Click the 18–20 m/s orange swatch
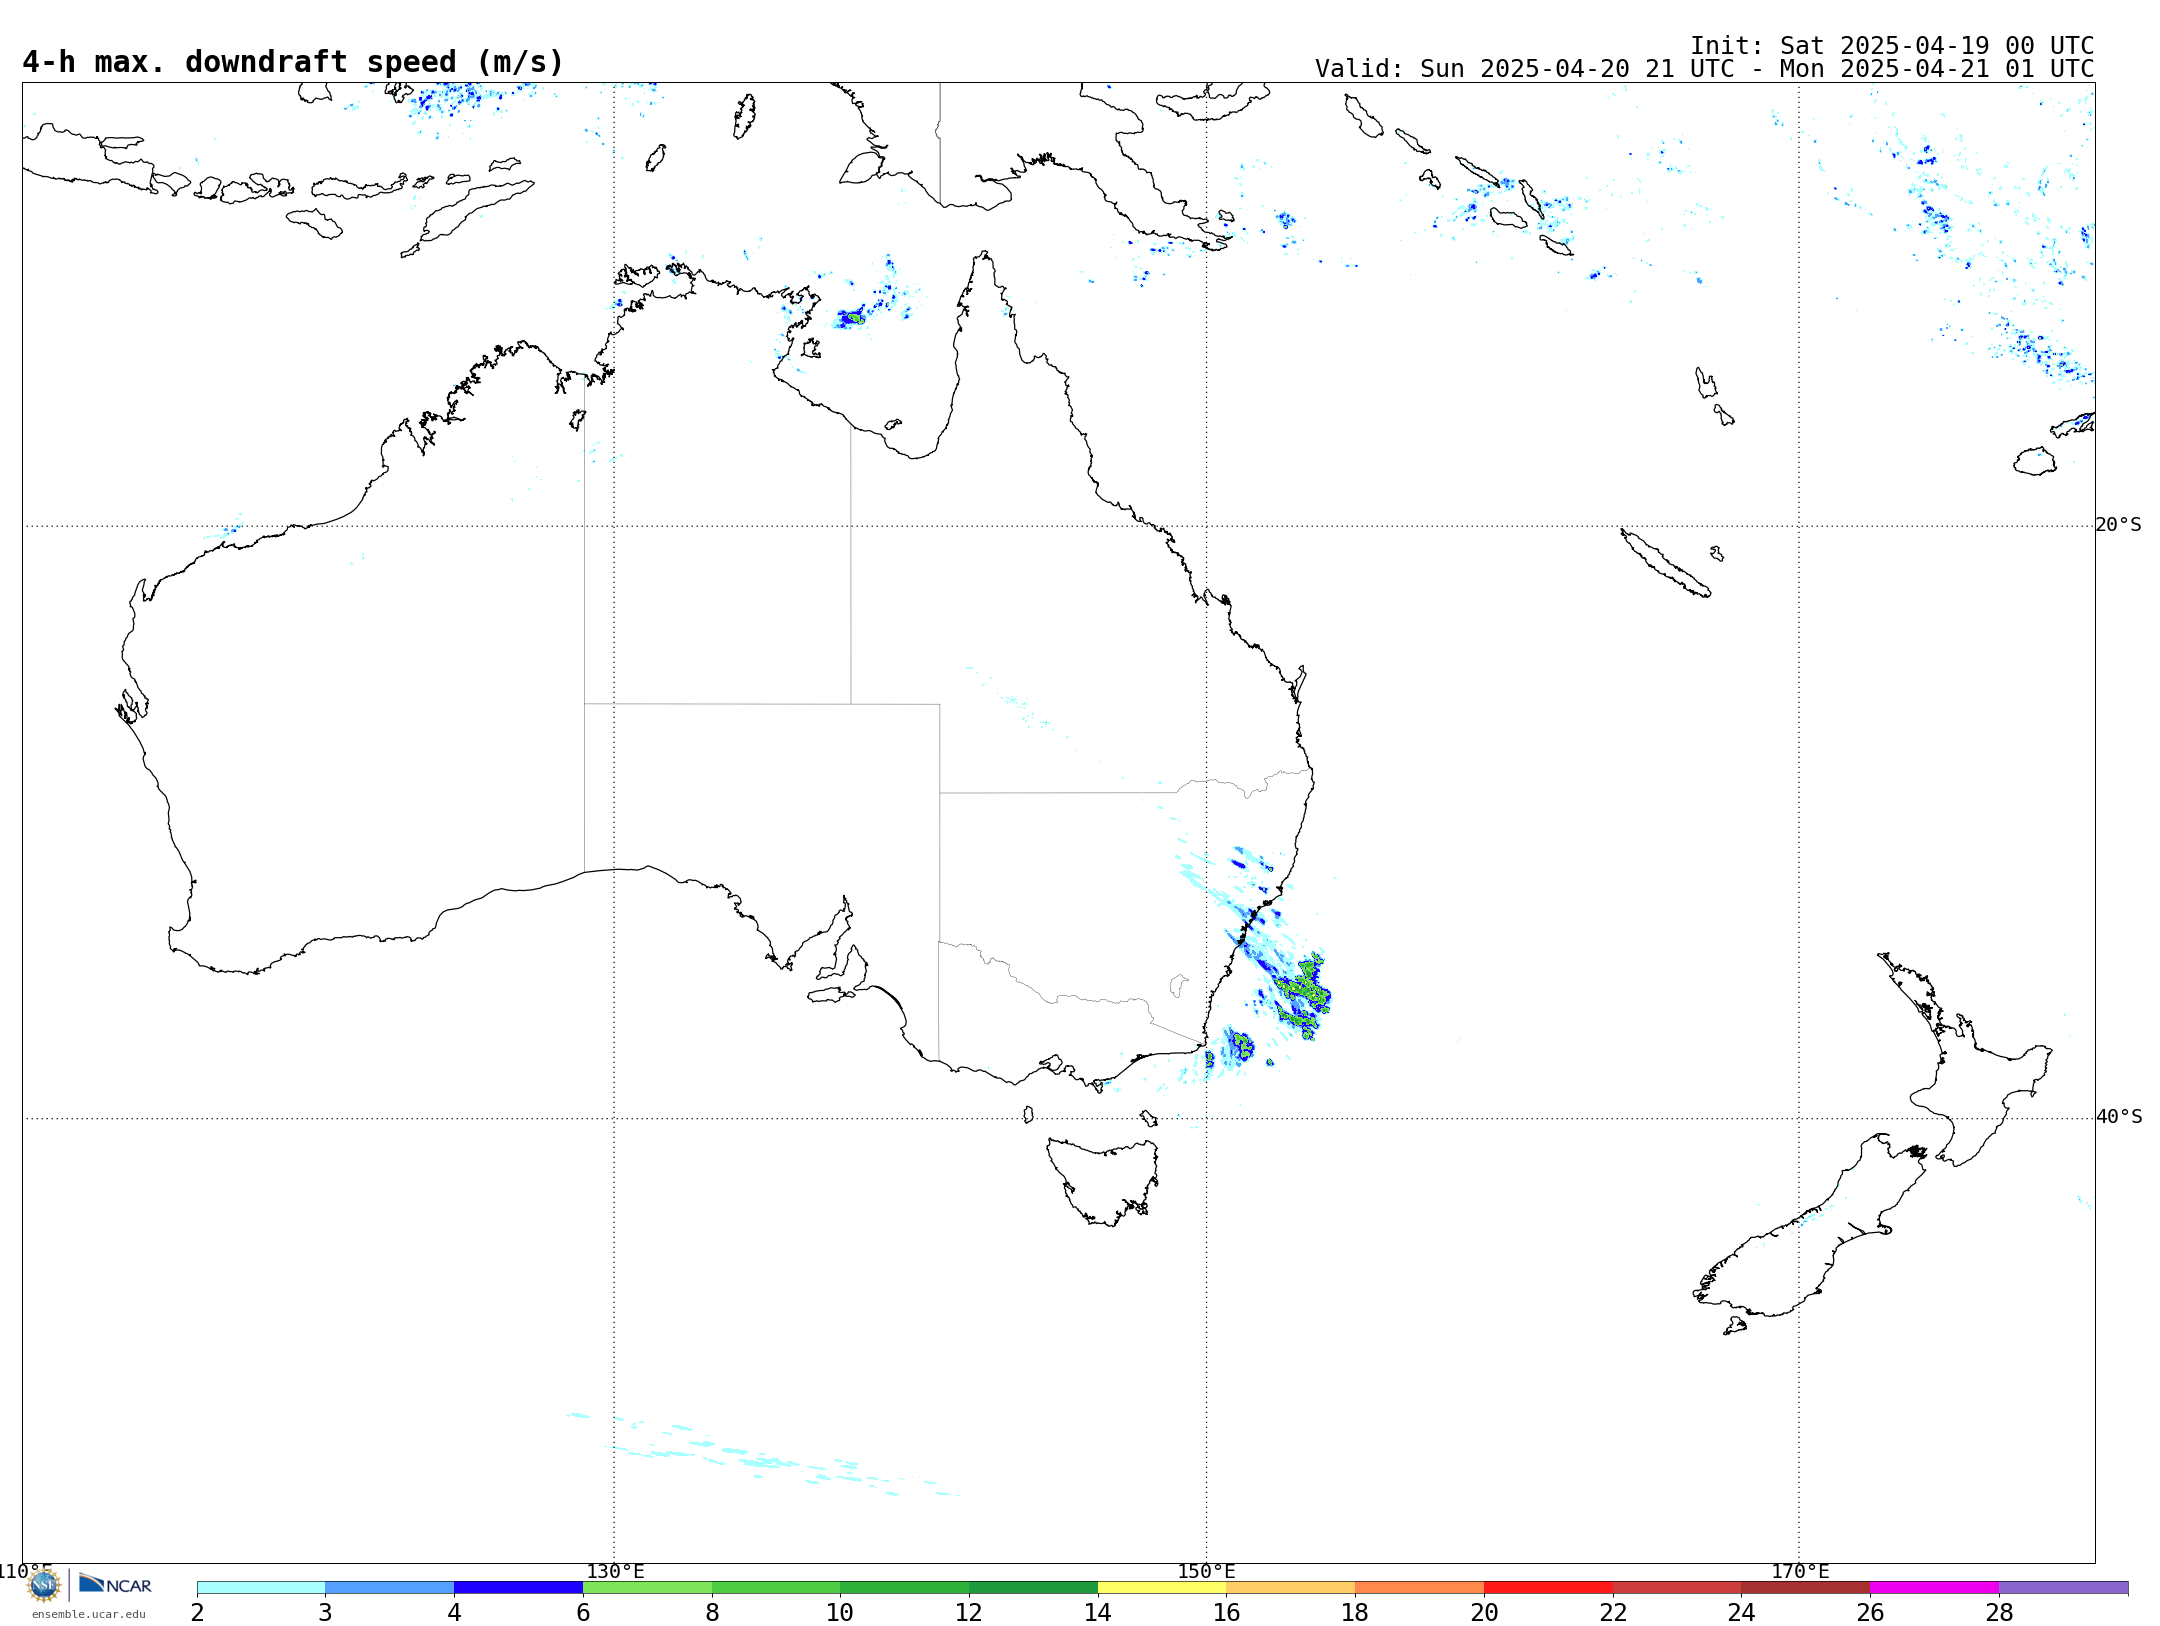Screen dimensions: 2160x1626 tap(1420, 1588)
